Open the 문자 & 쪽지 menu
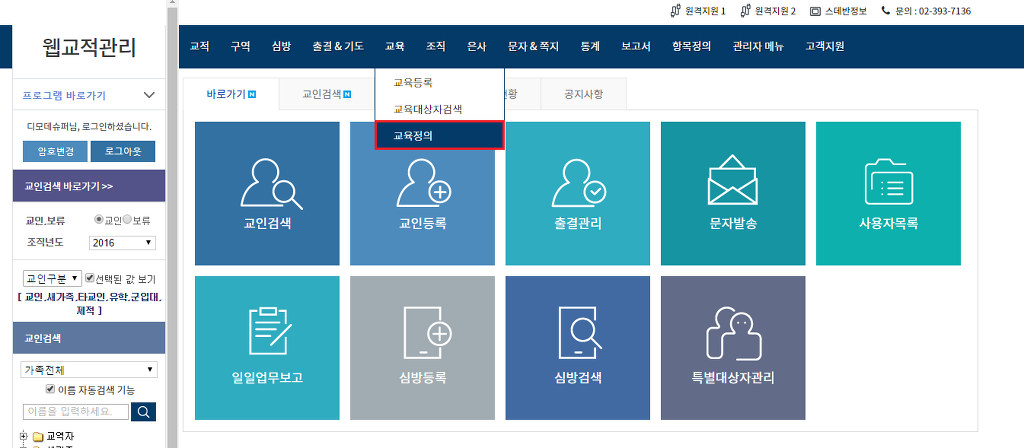Image resolution: width=1024 pixels, height=448 pixels. [534, 46]
